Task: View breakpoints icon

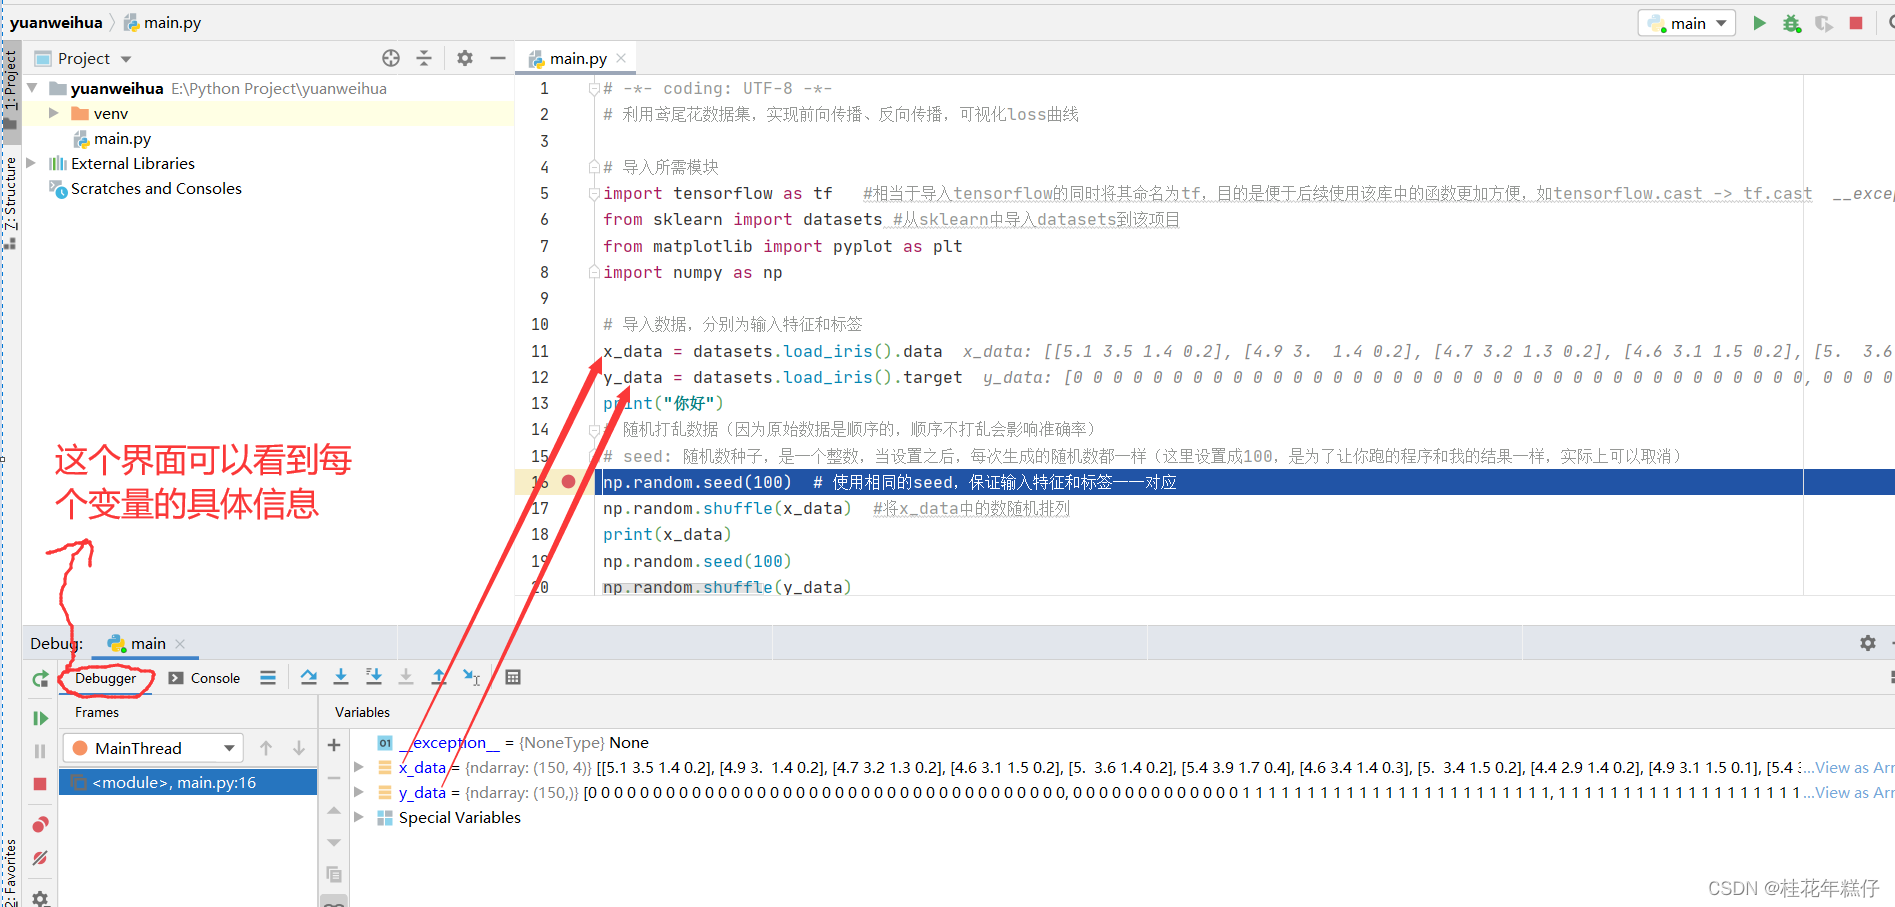Action: [40, 825]
